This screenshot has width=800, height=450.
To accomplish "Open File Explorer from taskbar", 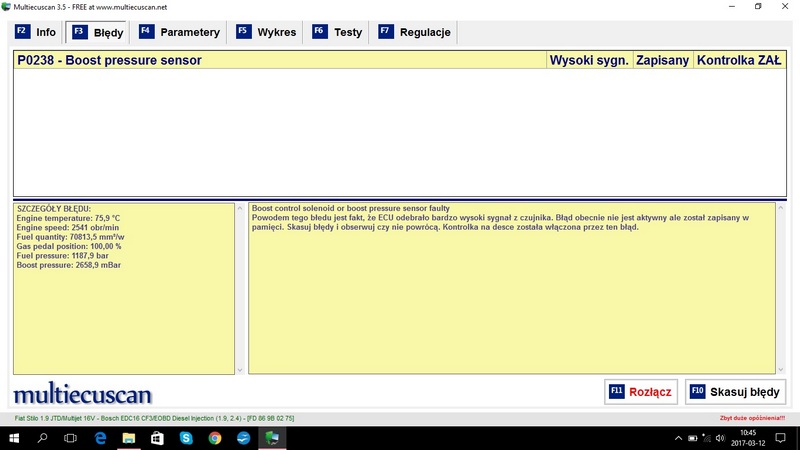I will [x=129, y=438].
